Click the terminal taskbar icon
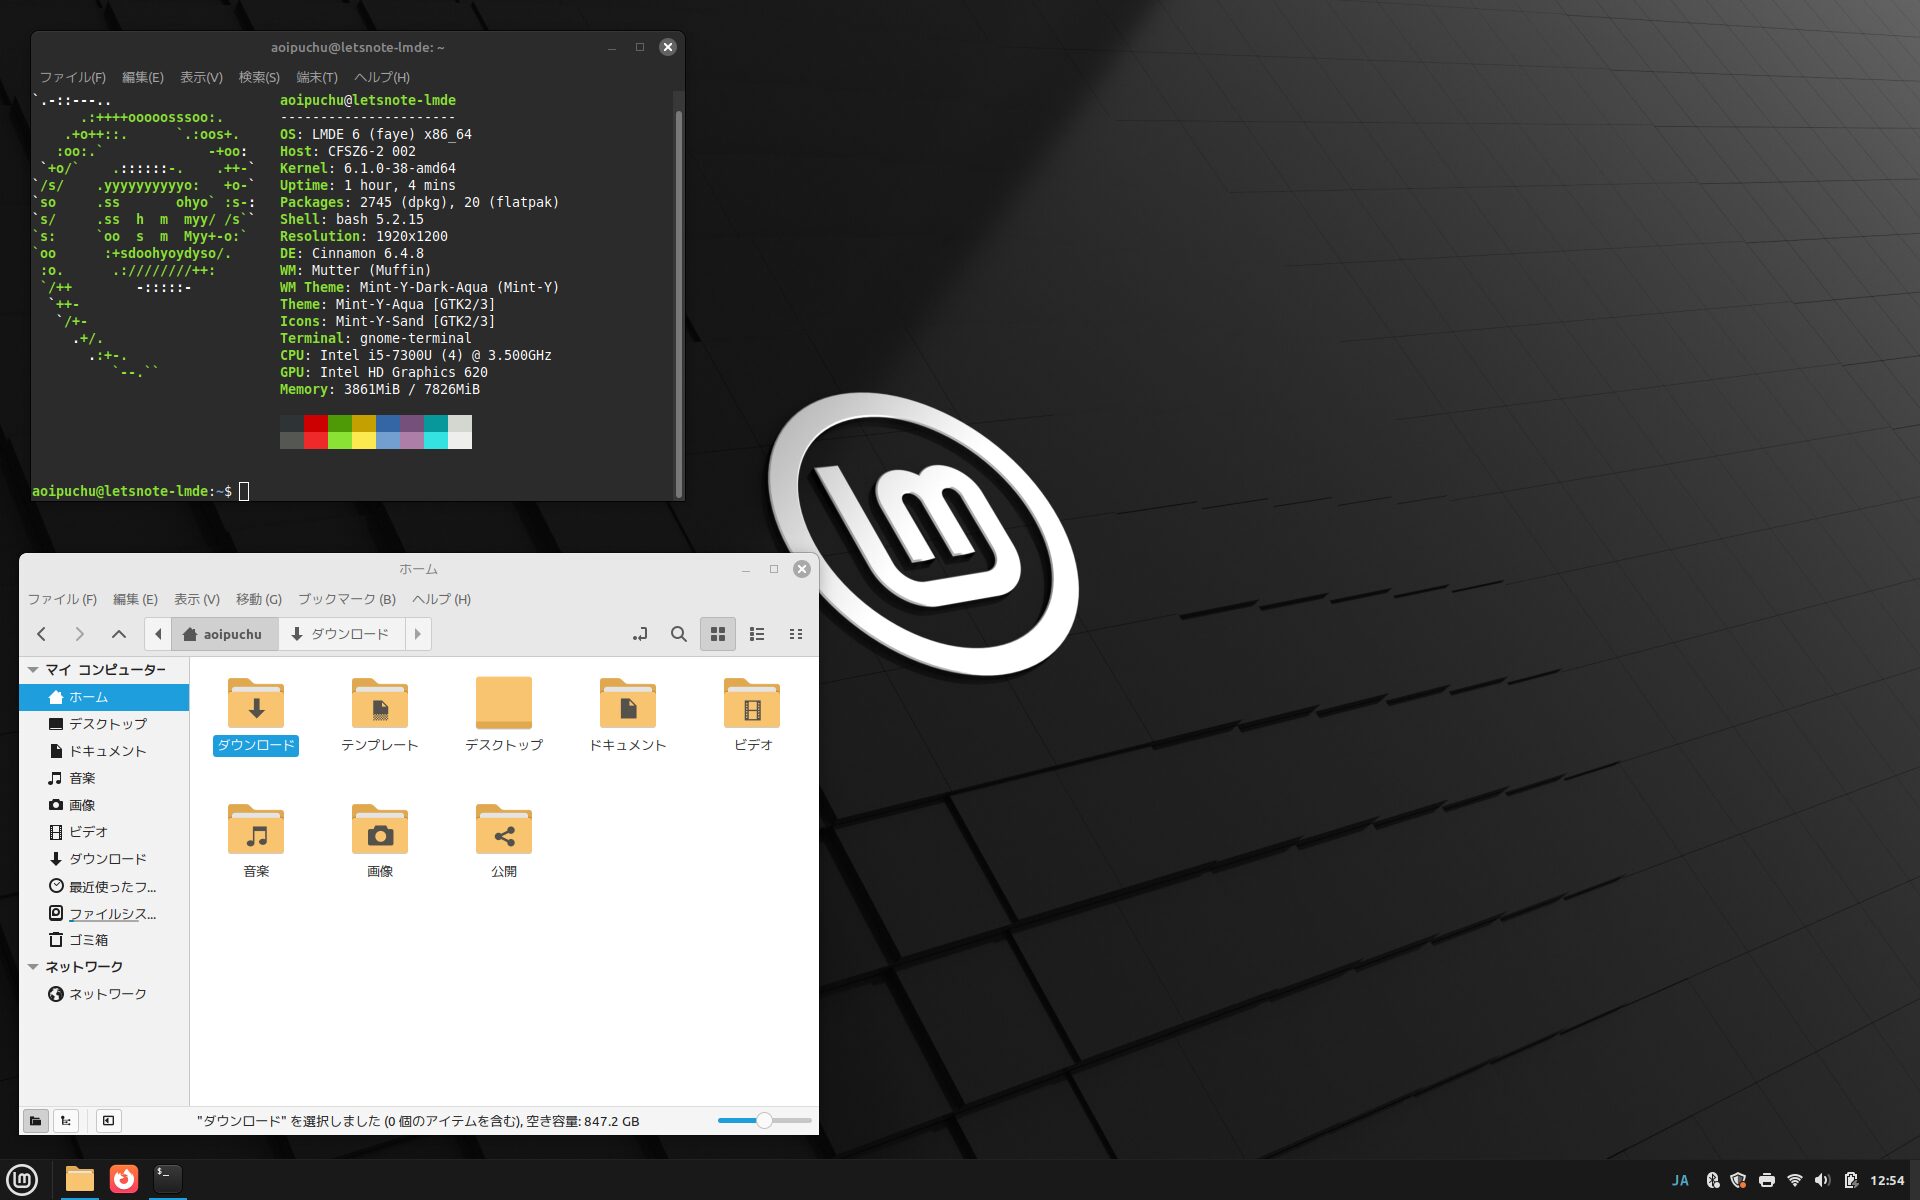 point(168,1180)
